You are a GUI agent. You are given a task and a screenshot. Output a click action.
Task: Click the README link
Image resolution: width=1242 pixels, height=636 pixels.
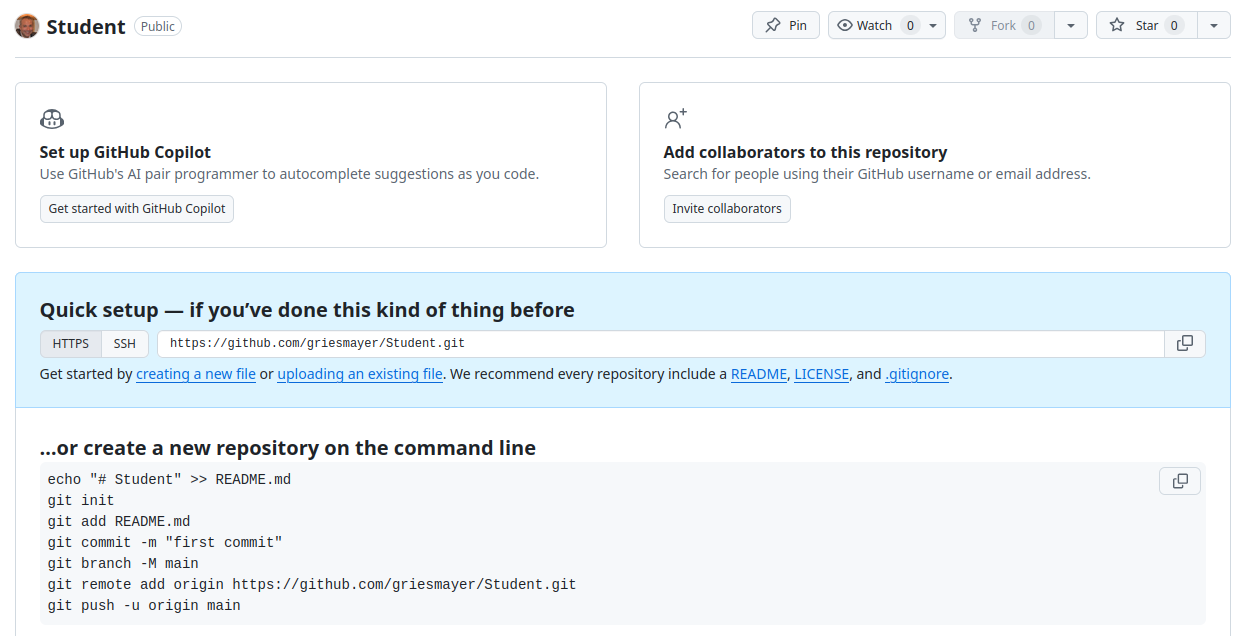(x=759, y=375)
